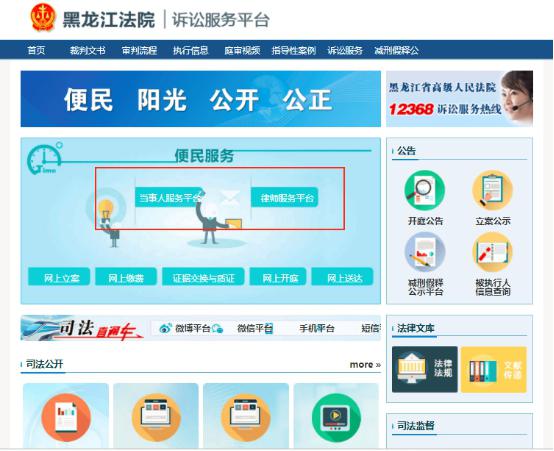Open the 证据交换与质证 button
The width and height of the screenshot is (554, 451).
click(203, 277)
